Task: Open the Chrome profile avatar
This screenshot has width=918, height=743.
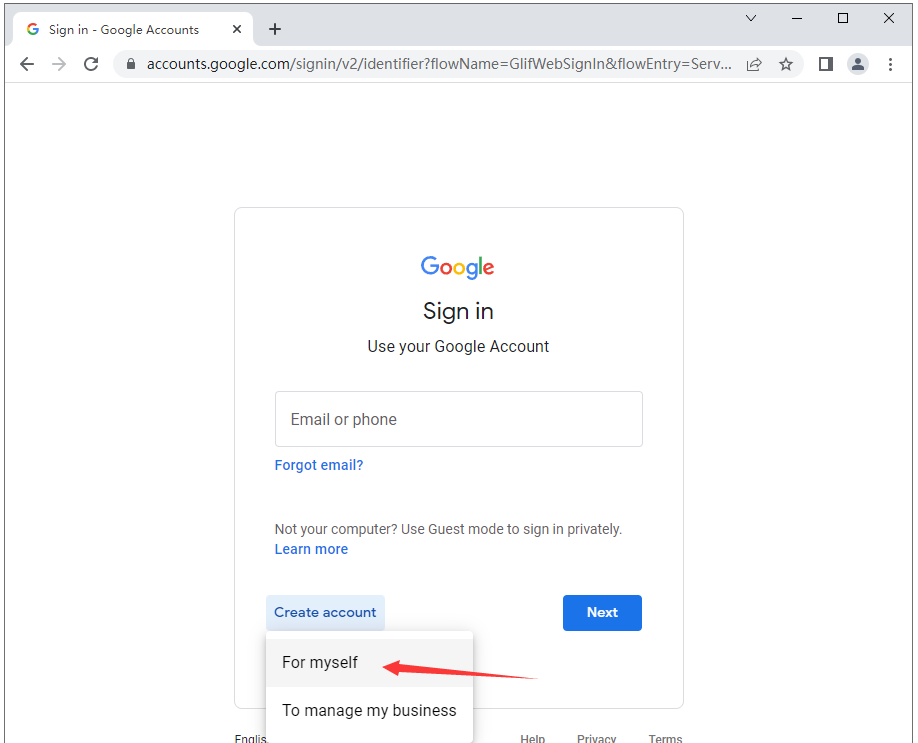Action: coord(858,64)
